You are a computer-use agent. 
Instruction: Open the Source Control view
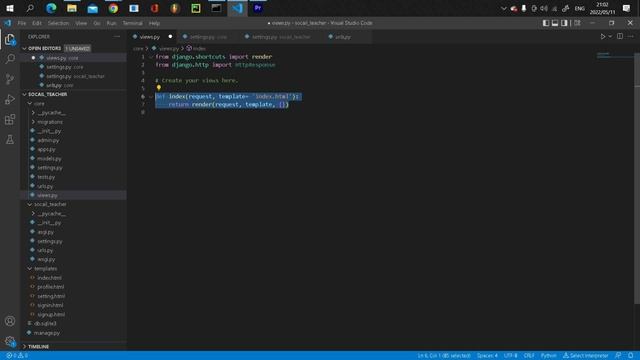(10, 79)
